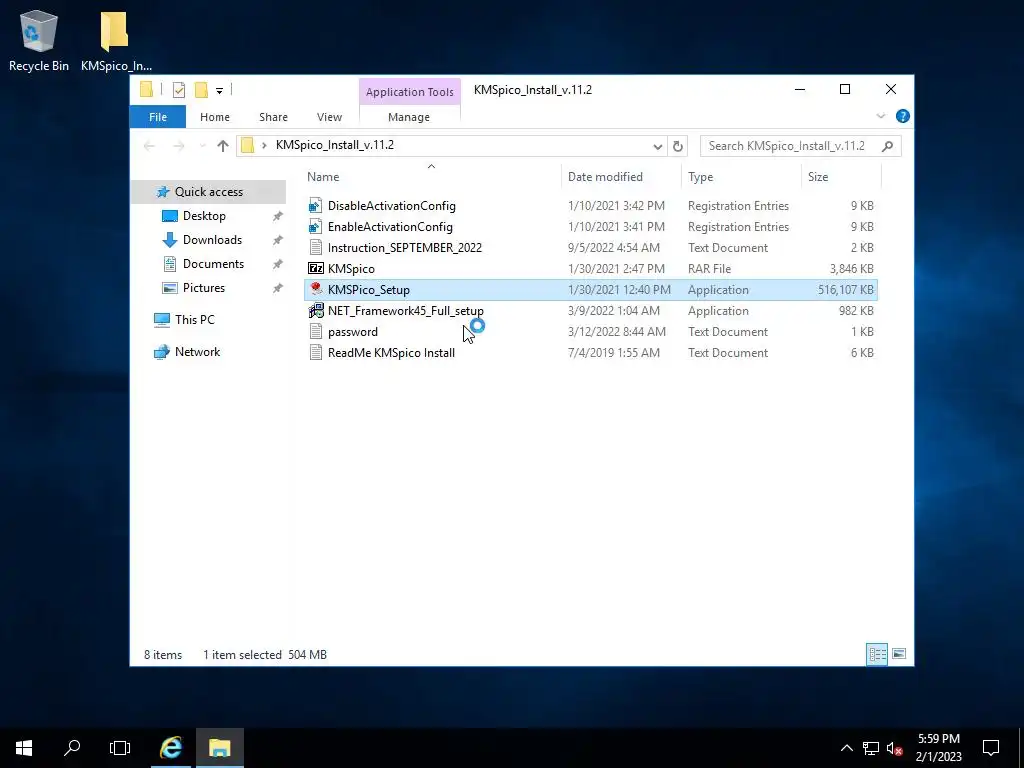Open the Recycle Bin desktop icon

(x=39, y=40)
